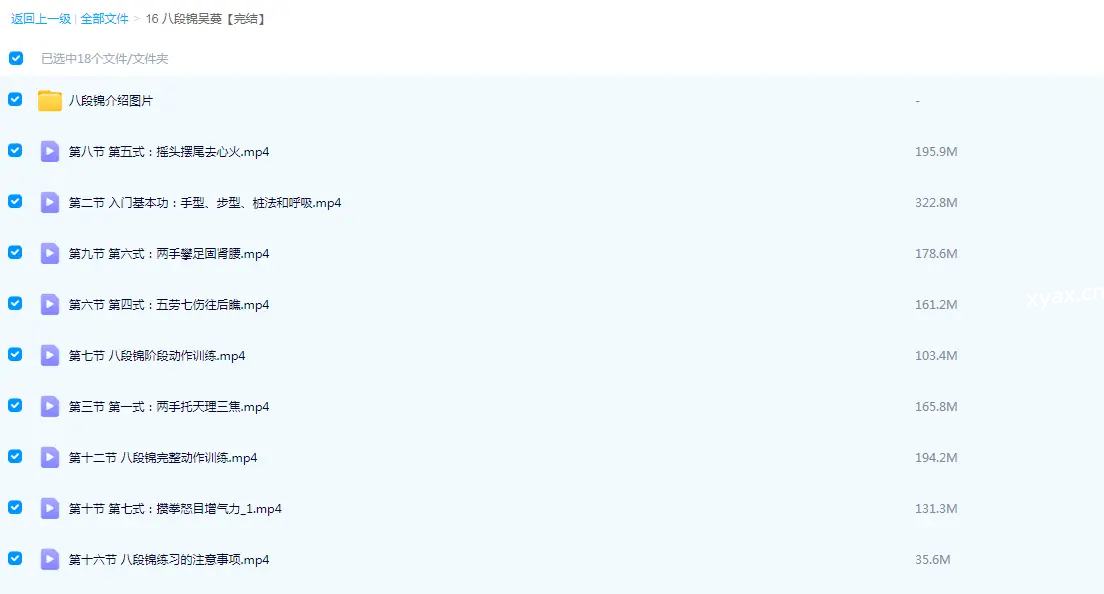The image size is (1104, 594).
Task: Open the 第二节 入门基本功 video file name
Action: pyautogui.click(x=205, y=203)
